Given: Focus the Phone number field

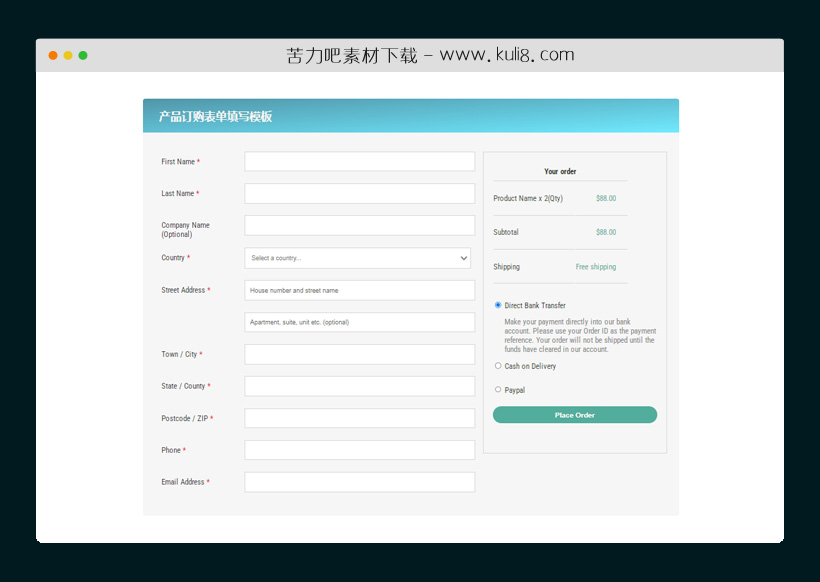Looking at the screenshot, I should coord(359,450).
